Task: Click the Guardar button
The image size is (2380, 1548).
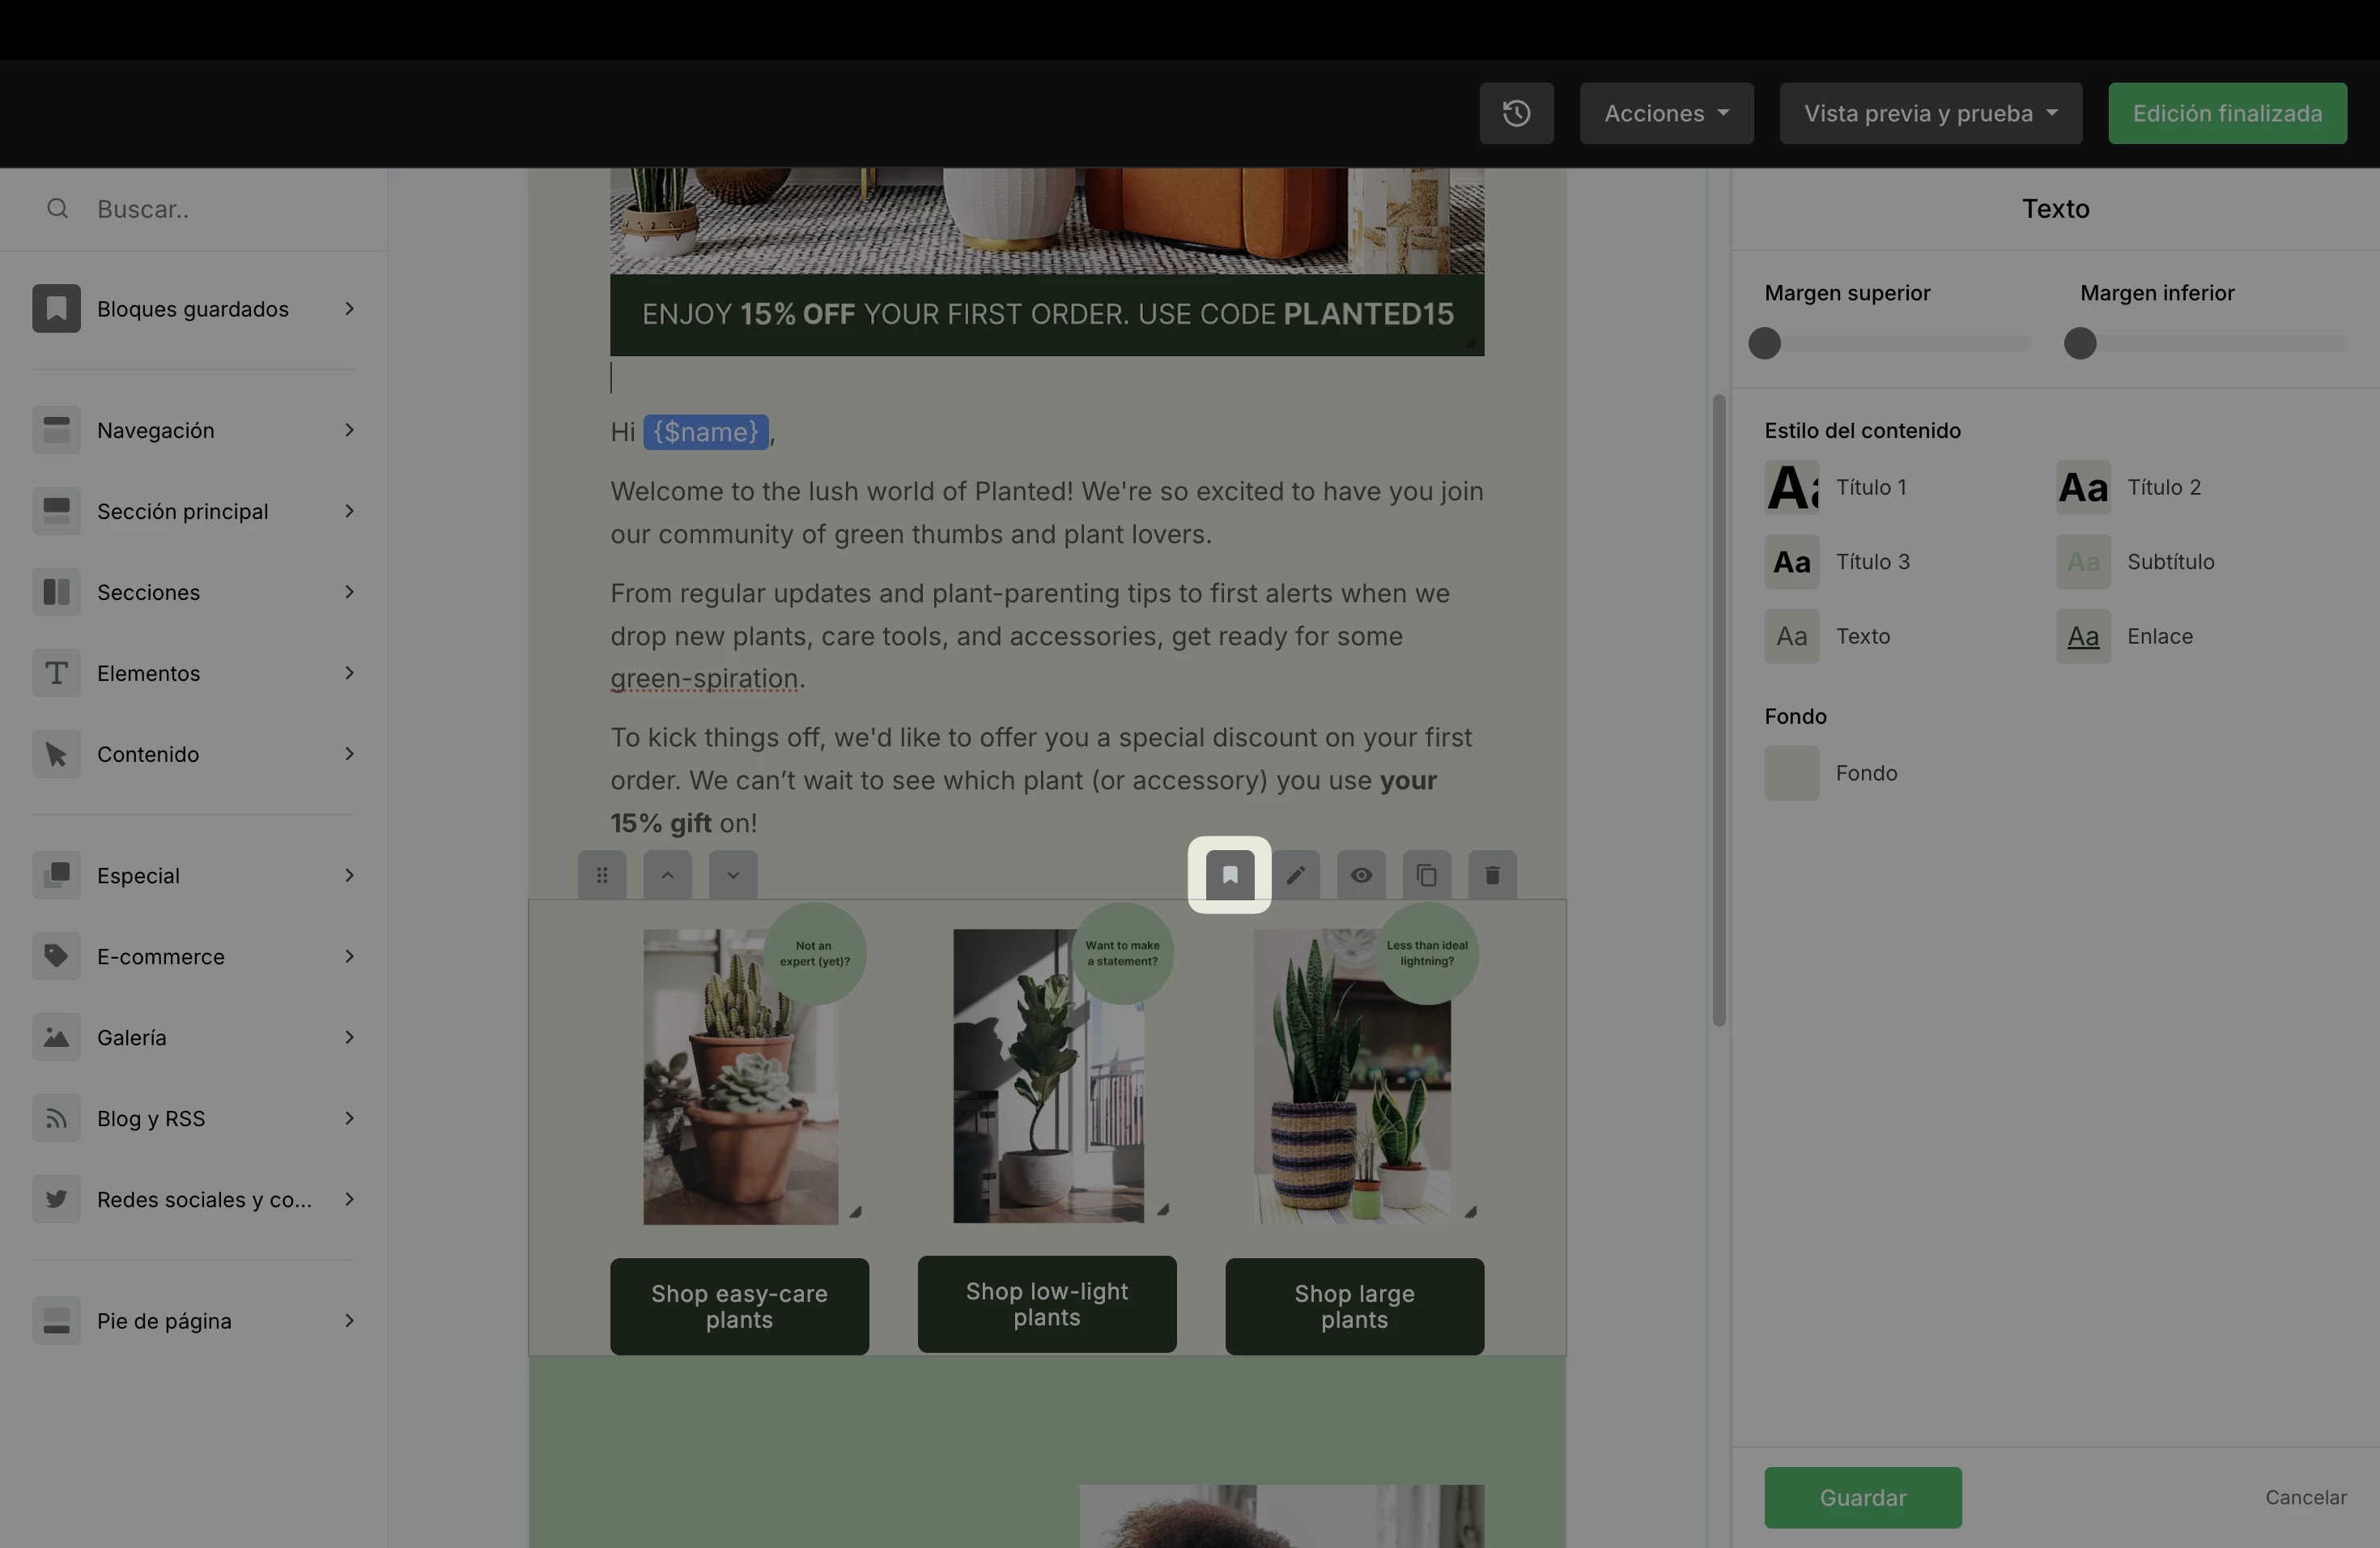Action: (1862, 1497)
